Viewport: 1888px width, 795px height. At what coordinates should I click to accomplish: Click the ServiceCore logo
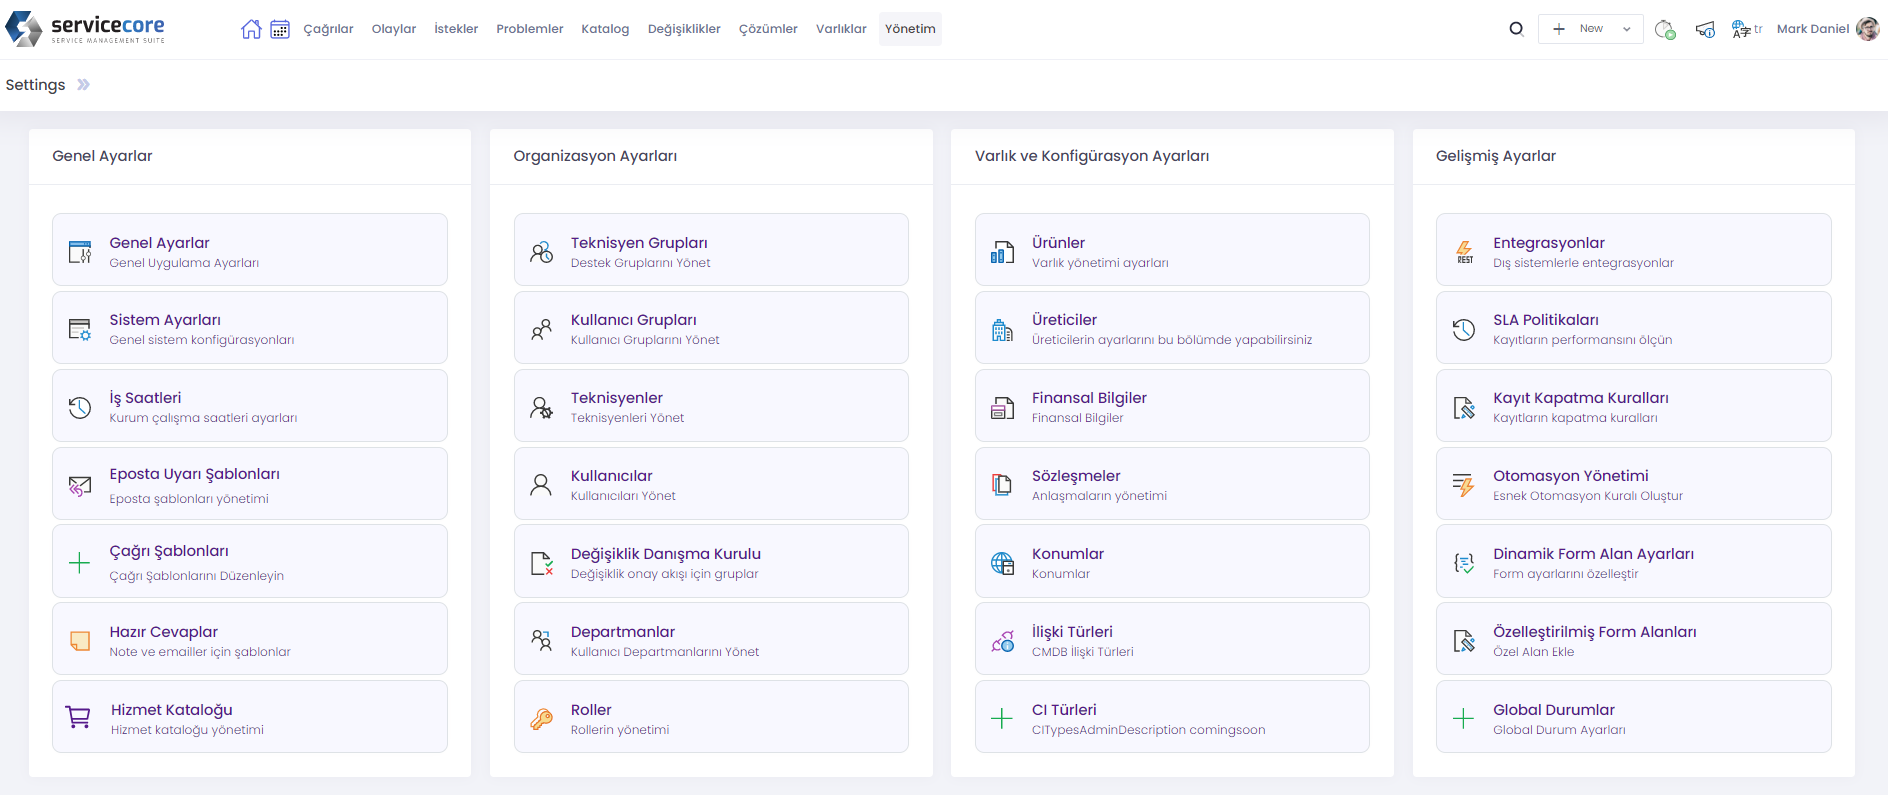[86, 29]
